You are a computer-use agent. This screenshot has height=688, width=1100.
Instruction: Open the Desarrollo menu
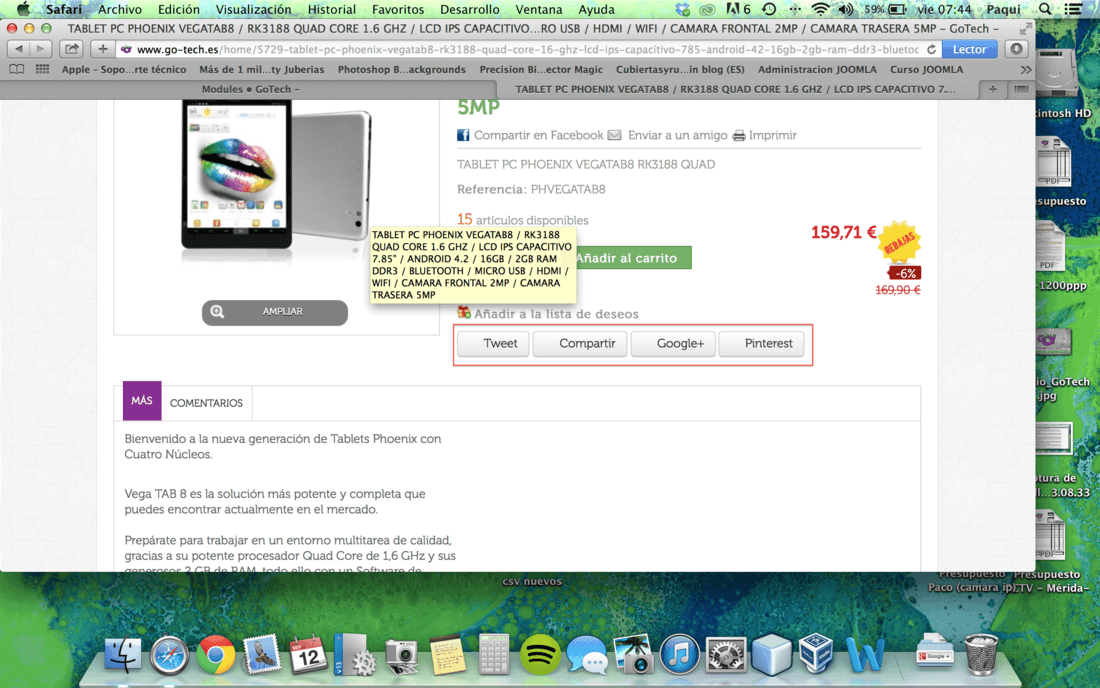click(469, 9)
